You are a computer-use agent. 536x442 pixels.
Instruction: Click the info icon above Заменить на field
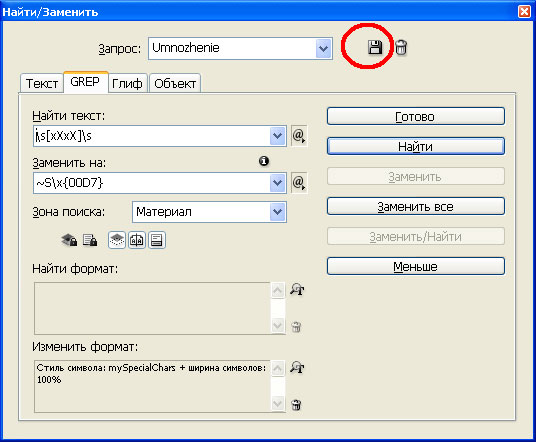coord(264,161)
